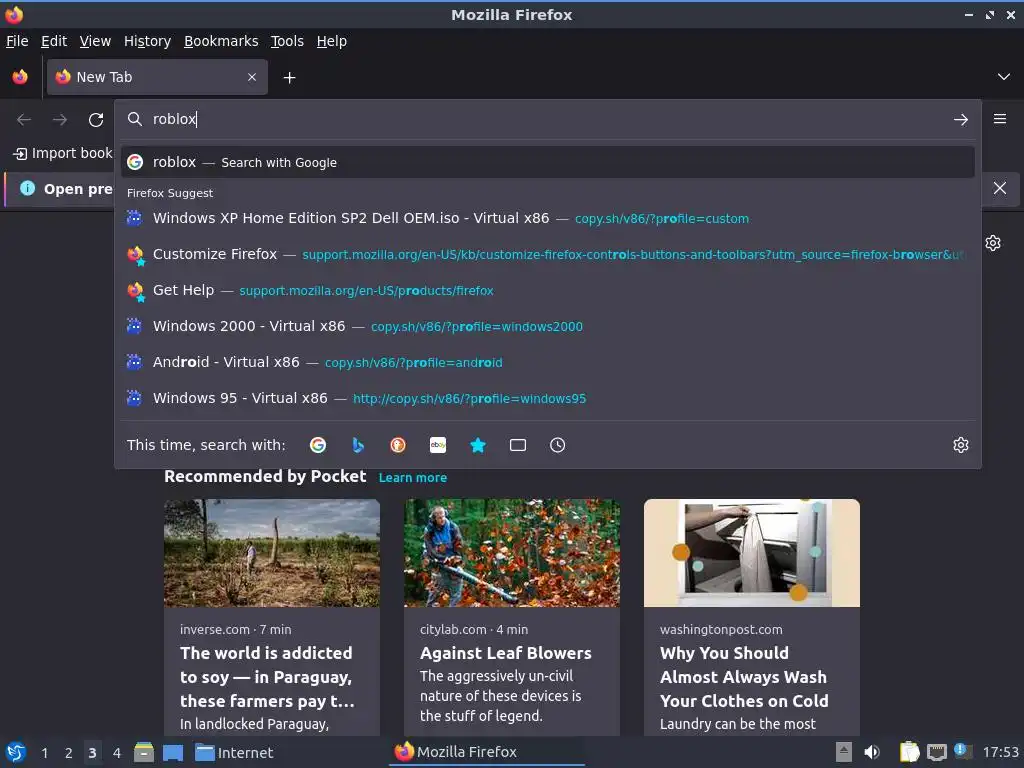1024x768 pixels.
Task: Search this time with Google icon
Action: click(318, 445)
